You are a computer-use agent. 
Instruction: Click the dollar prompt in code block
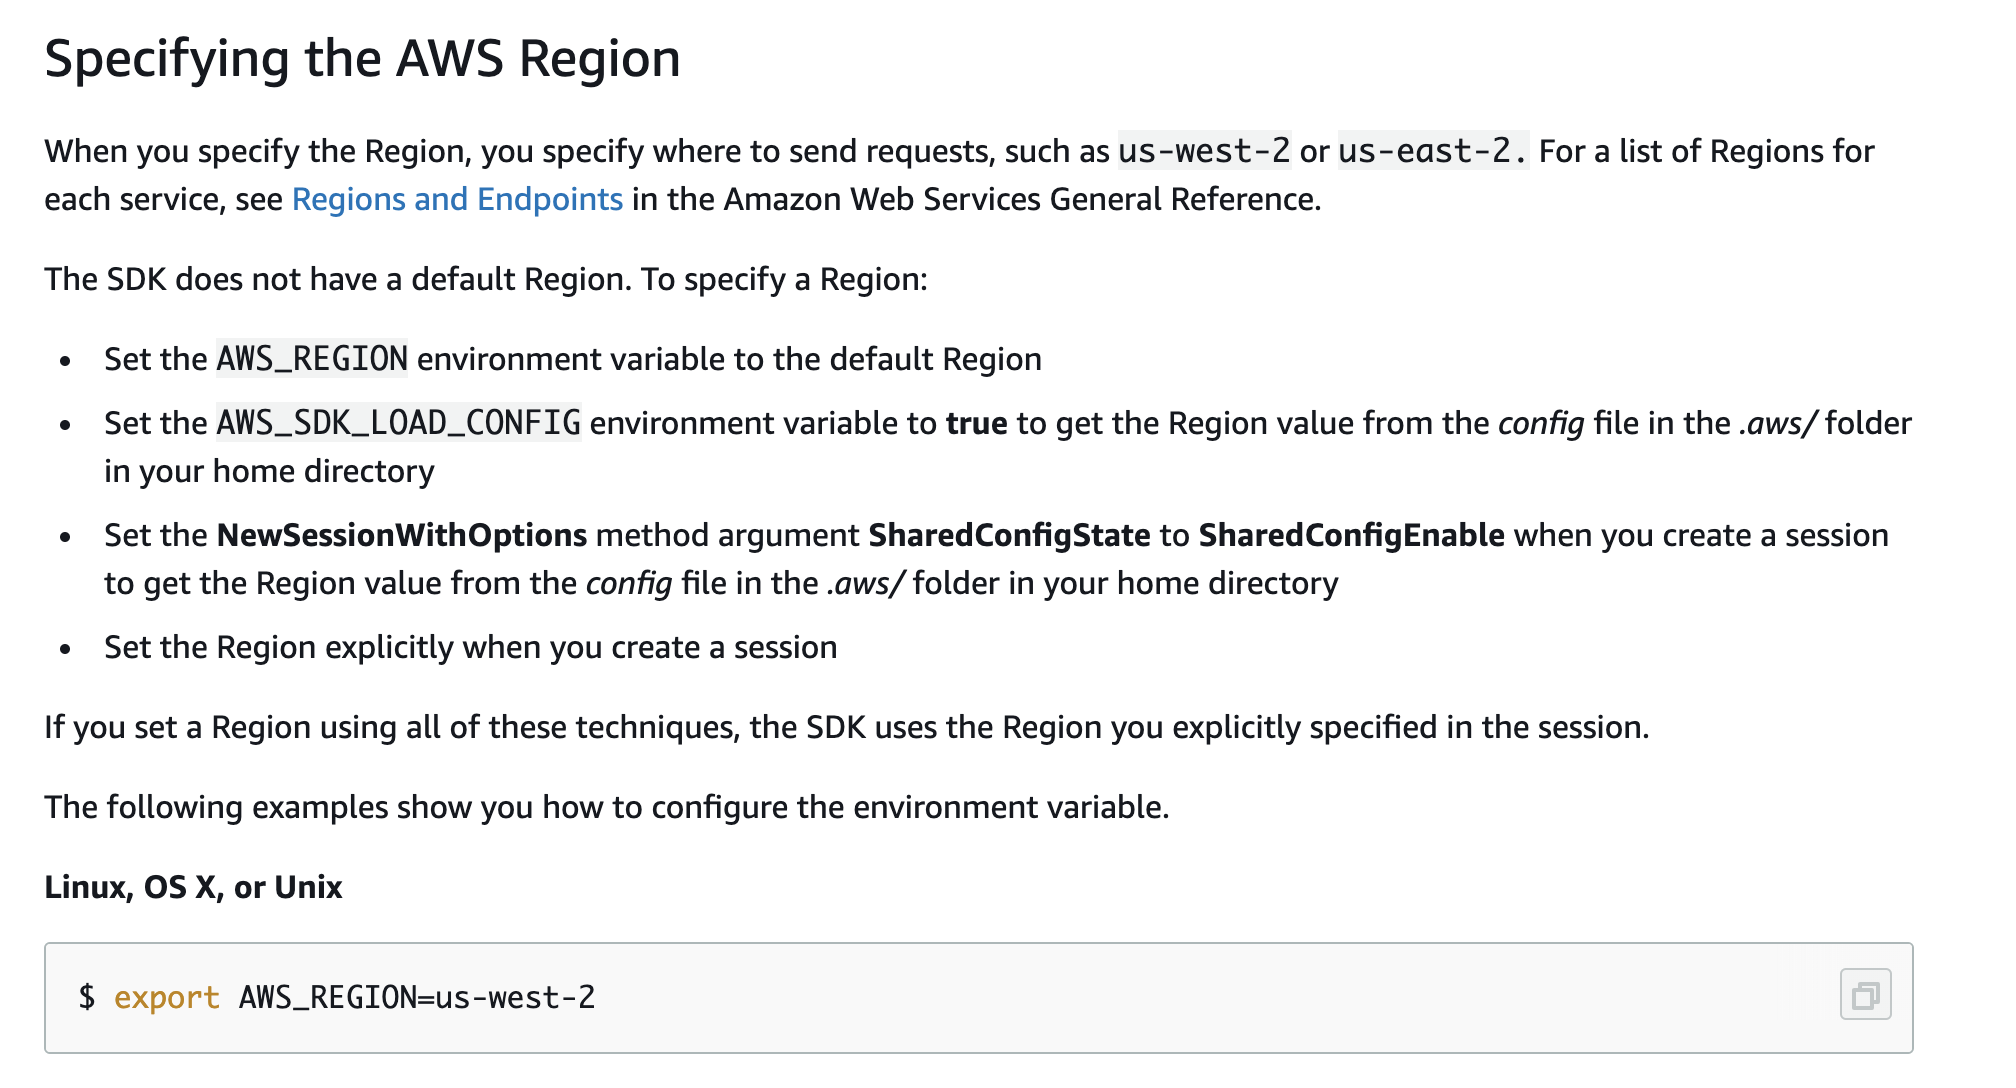click(87, 997)
